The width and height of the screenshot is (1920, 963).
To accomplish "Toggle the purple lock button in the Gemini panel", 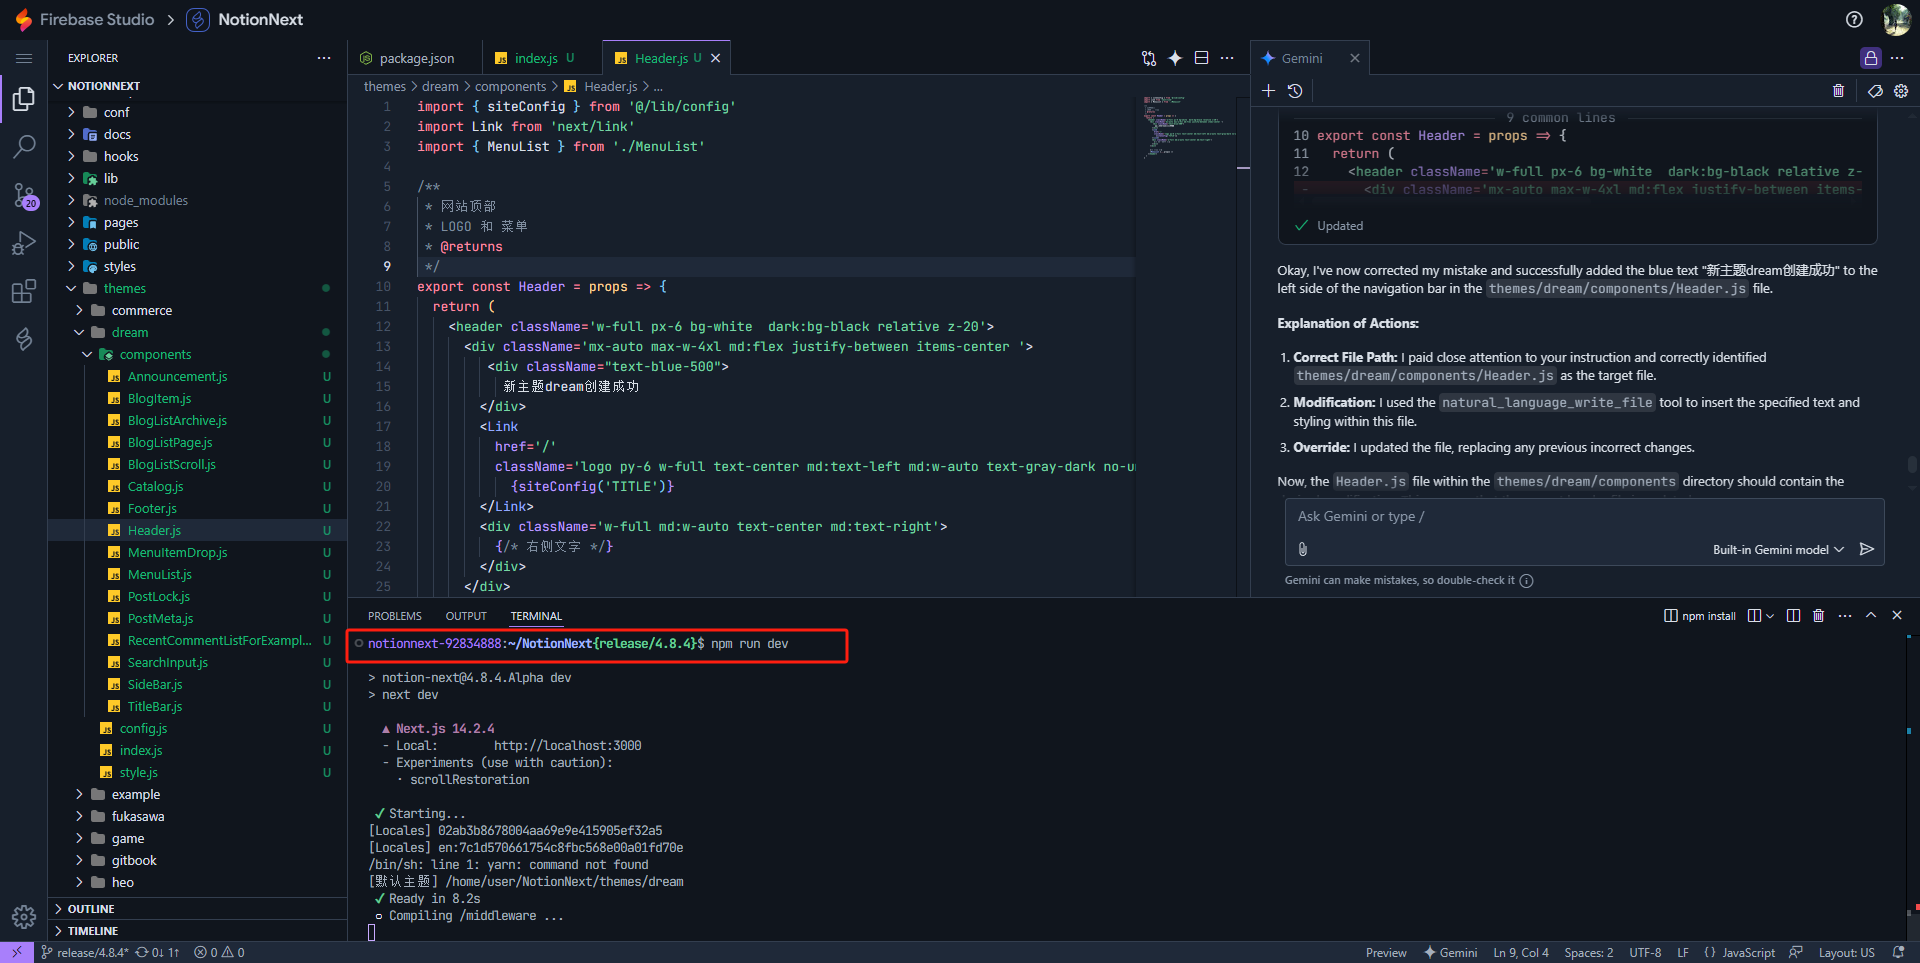I will point(1871,58).
